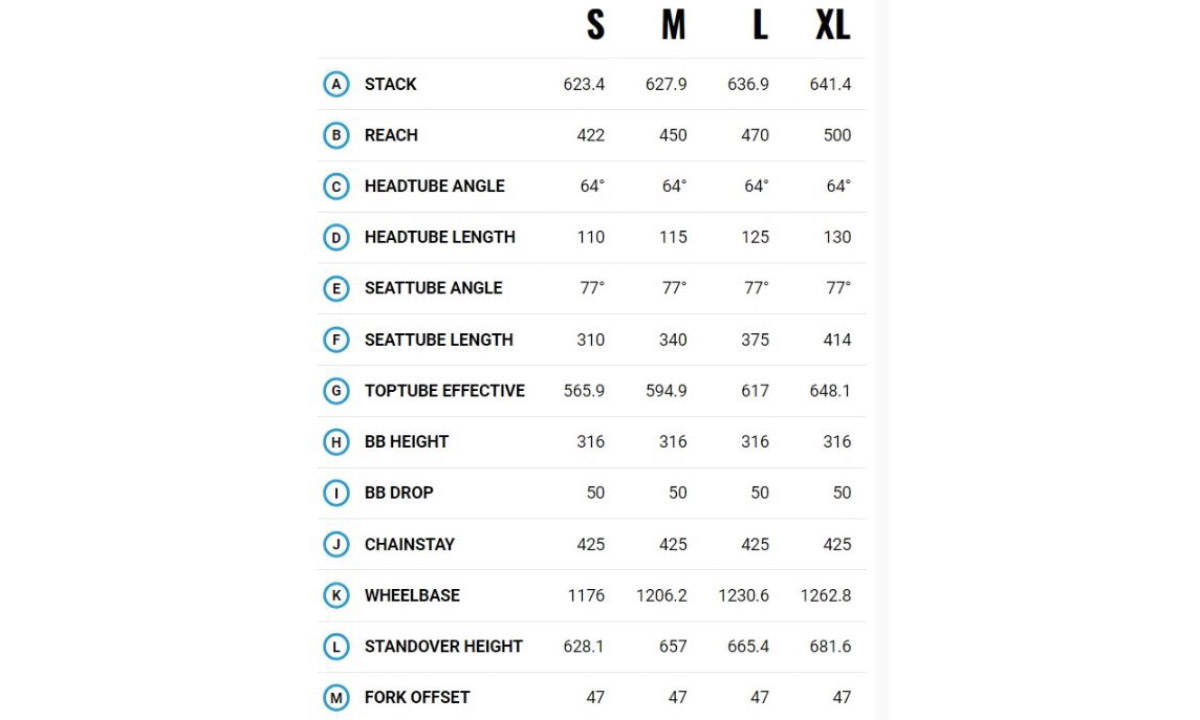Click the circled H BB Height icon

pos(336,442)
